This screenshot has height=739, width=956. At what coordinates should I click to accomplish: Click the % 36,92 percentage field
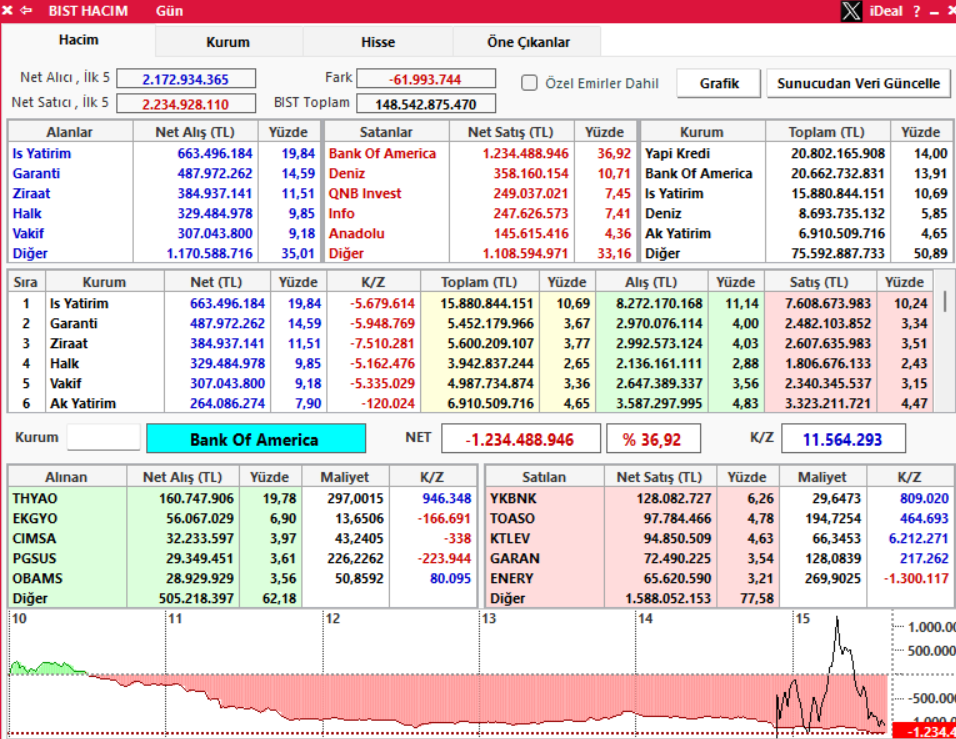[653, 439]
